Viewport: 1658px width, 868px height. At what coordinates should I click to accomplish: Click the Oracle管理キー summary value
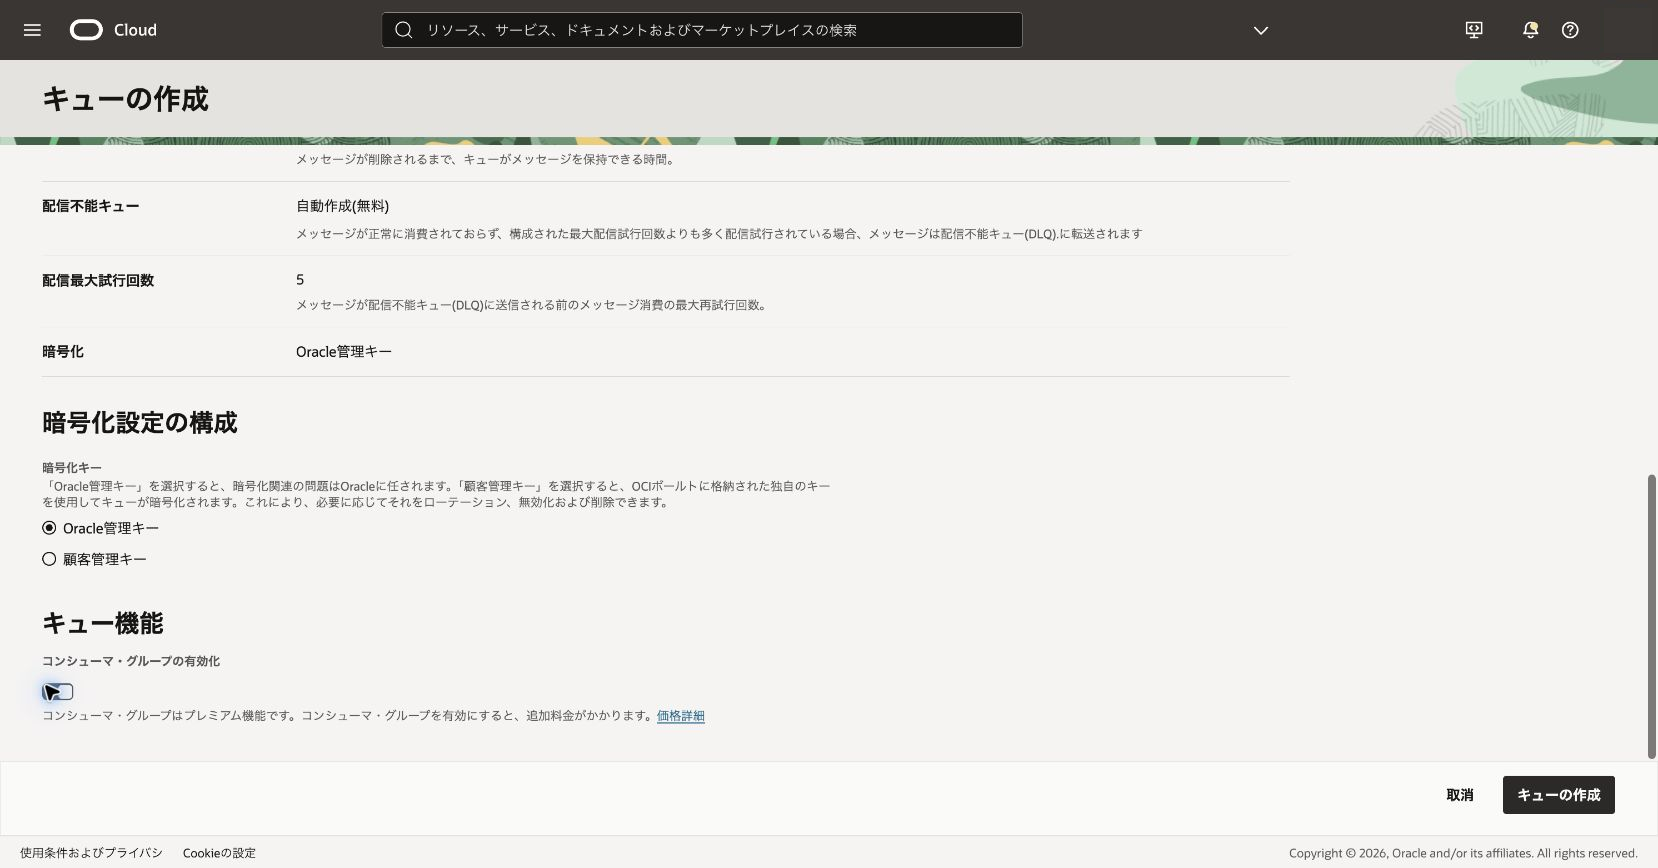(x=344, y=352)
